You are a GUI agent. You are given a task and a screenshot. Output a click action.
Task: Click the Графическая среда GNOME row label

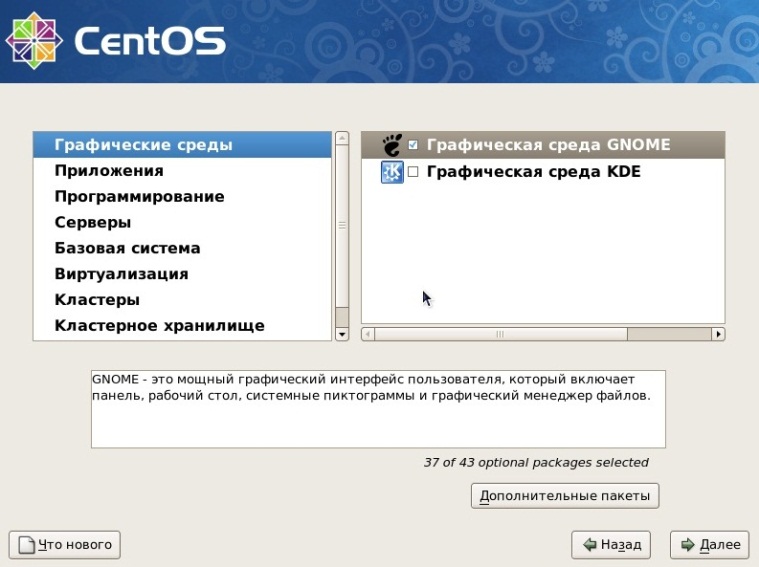[548, 145]
